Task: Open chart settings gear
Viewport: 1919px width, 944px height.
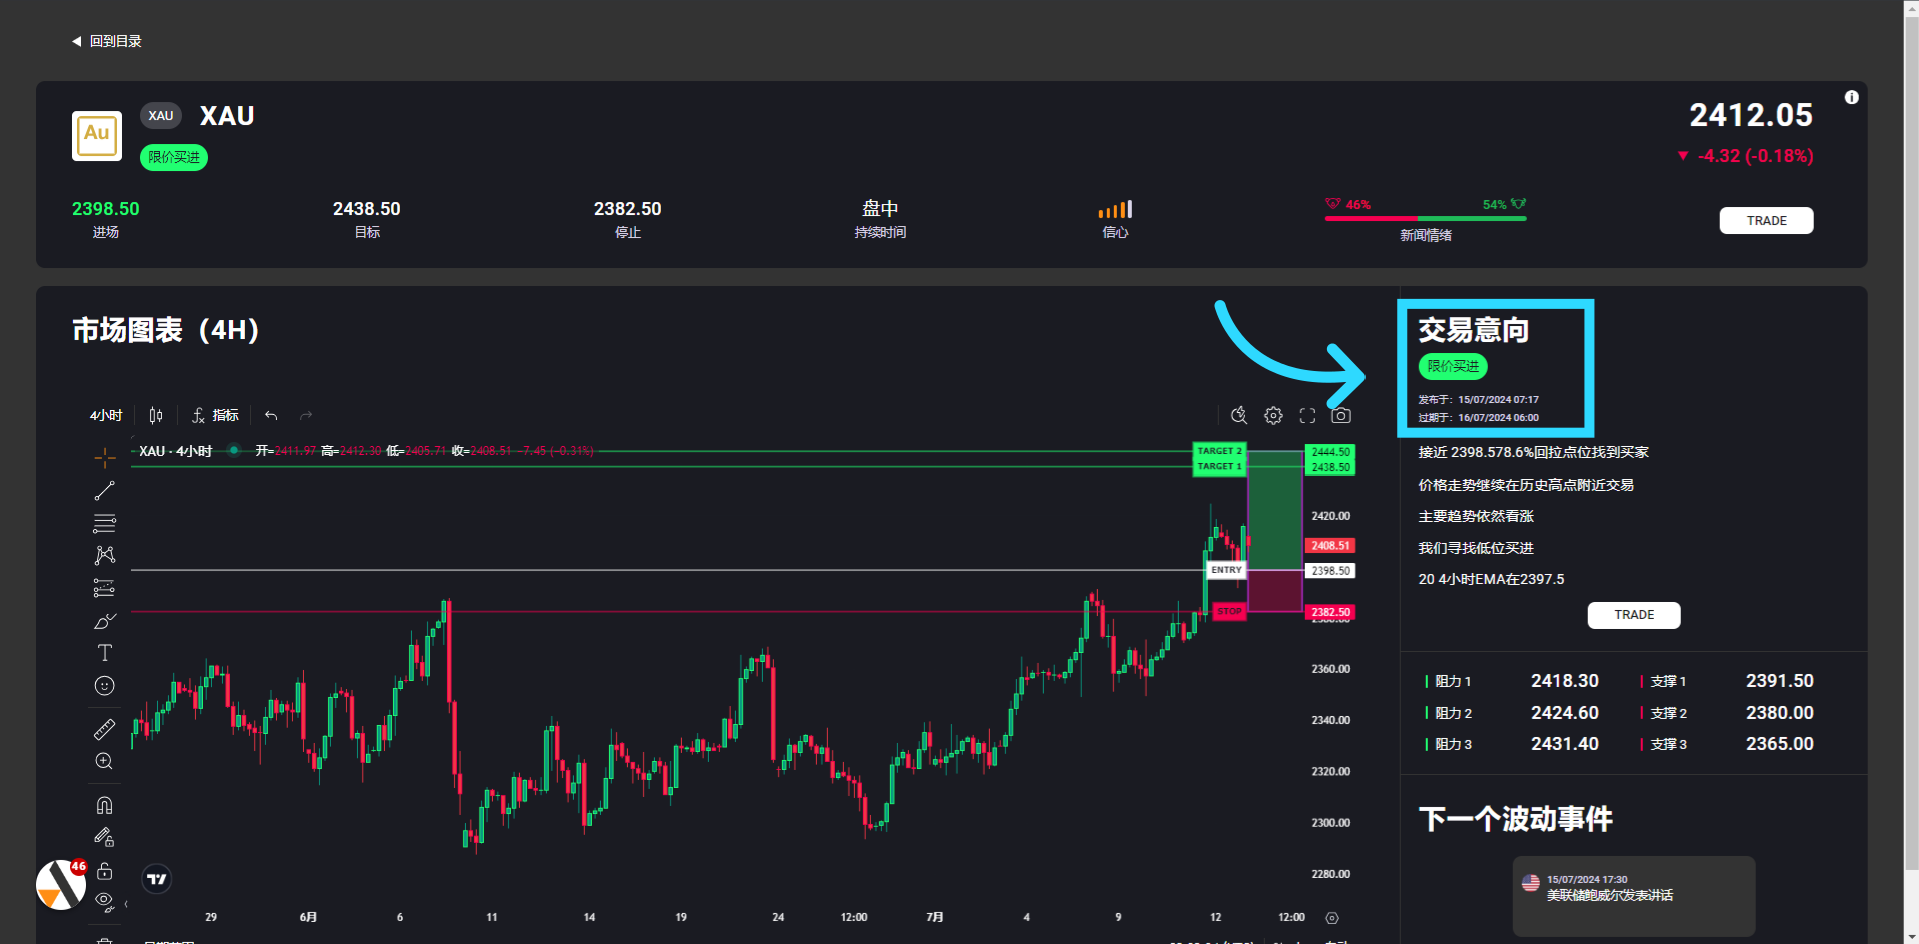Action: click(x=1273, y=416)
